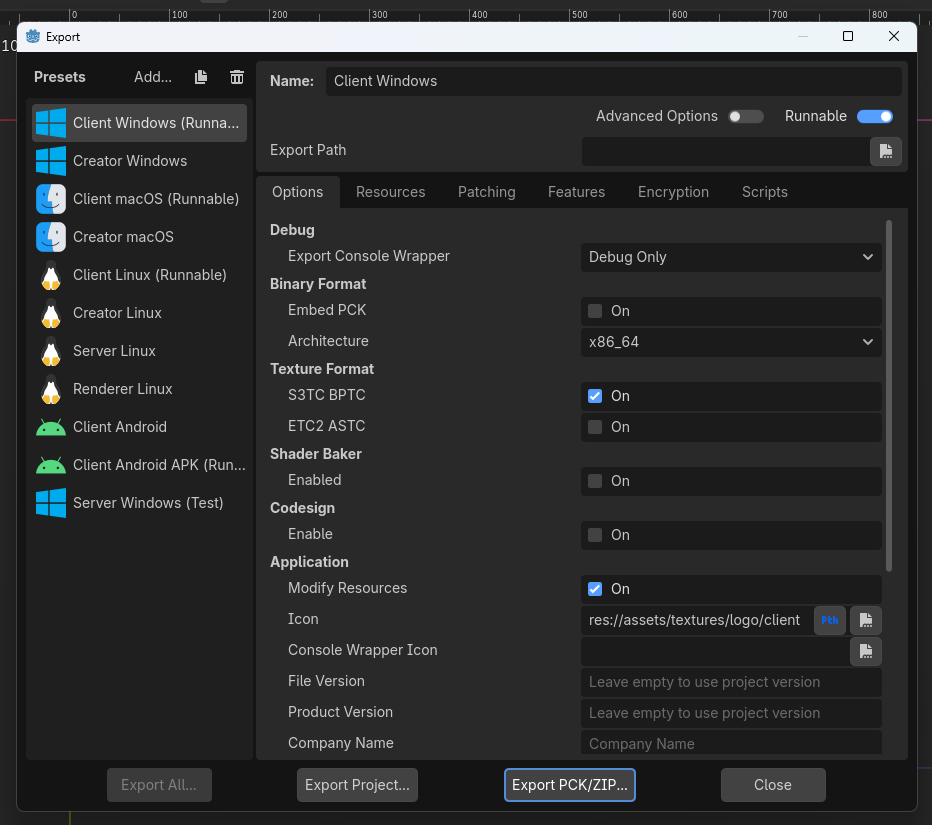Click the Export Project... button
The width and height of the screenshot is (932, 825).
pos(357,785)
